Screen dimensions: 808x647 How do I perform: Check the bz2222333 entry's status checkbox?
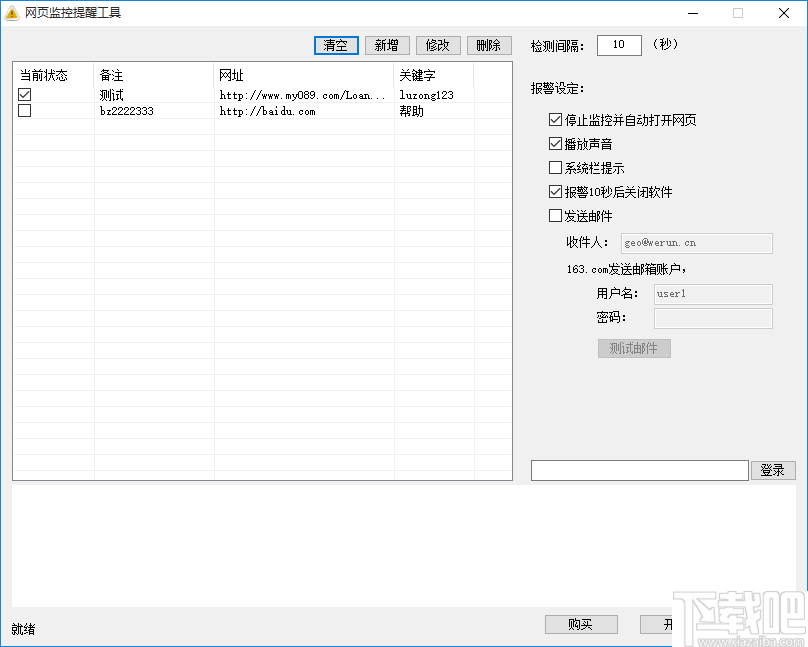click(x=24, y=110)
